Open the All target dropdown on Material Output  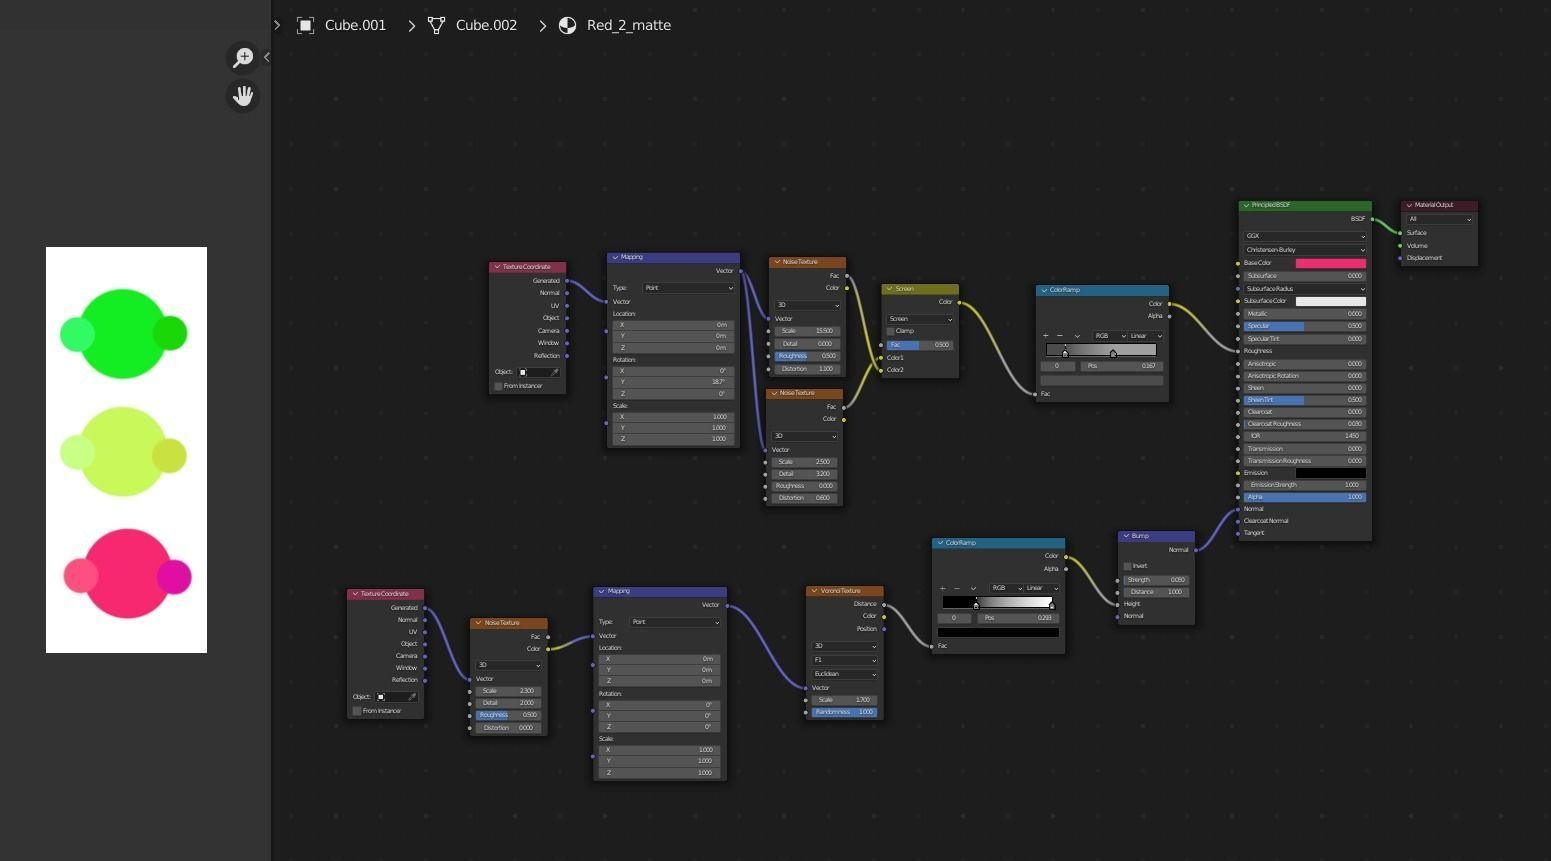click(x=1439, y=219)
